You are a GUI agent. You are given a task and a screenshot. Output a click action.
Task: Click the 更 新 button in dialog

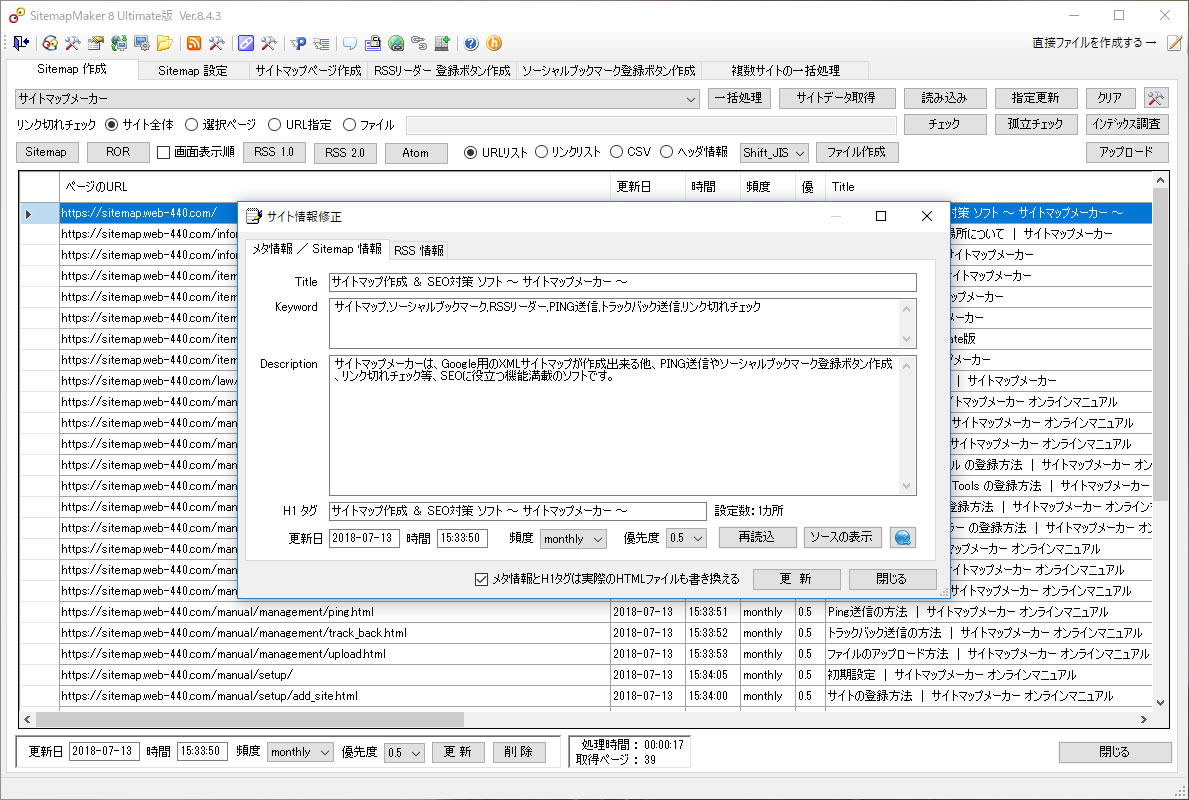pos(796,579)
